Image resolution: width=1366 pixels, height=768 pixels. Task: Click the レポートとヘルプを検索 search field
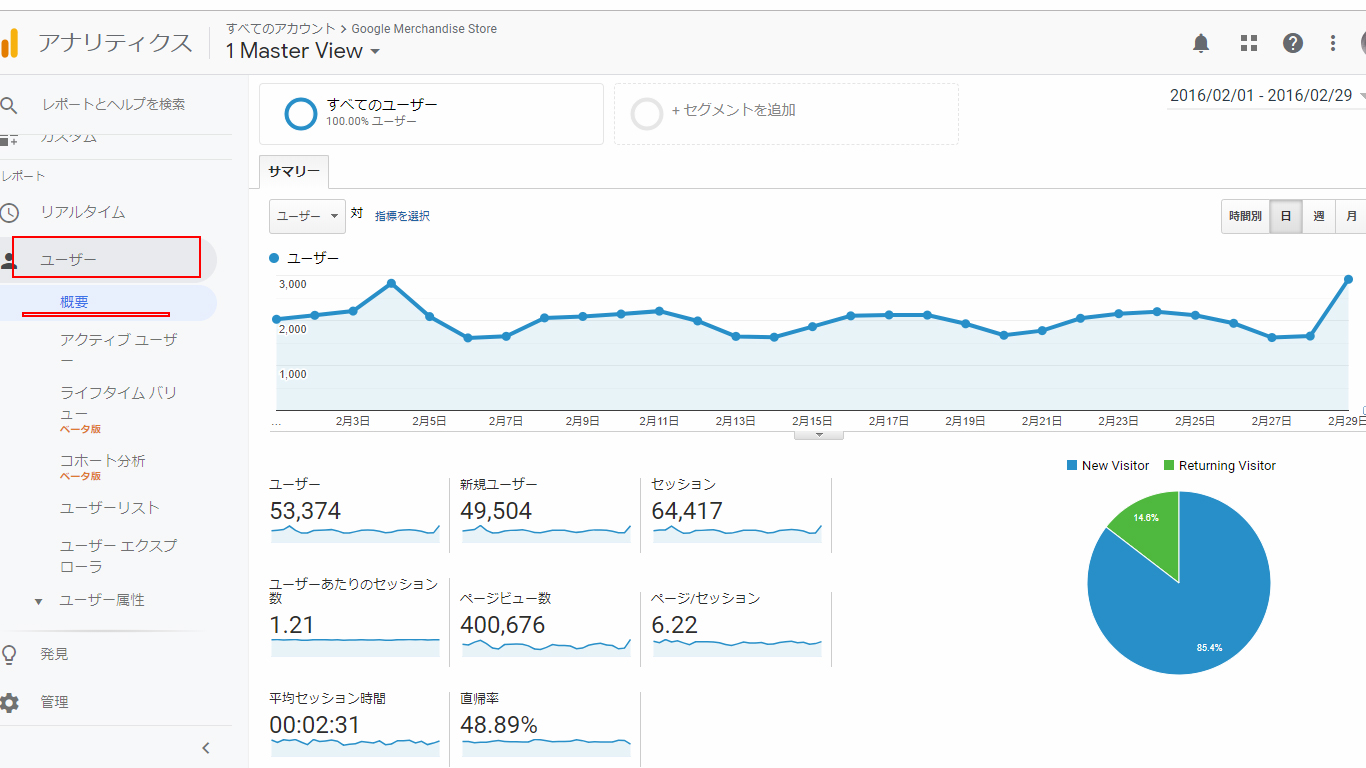[x=113, y=104]
